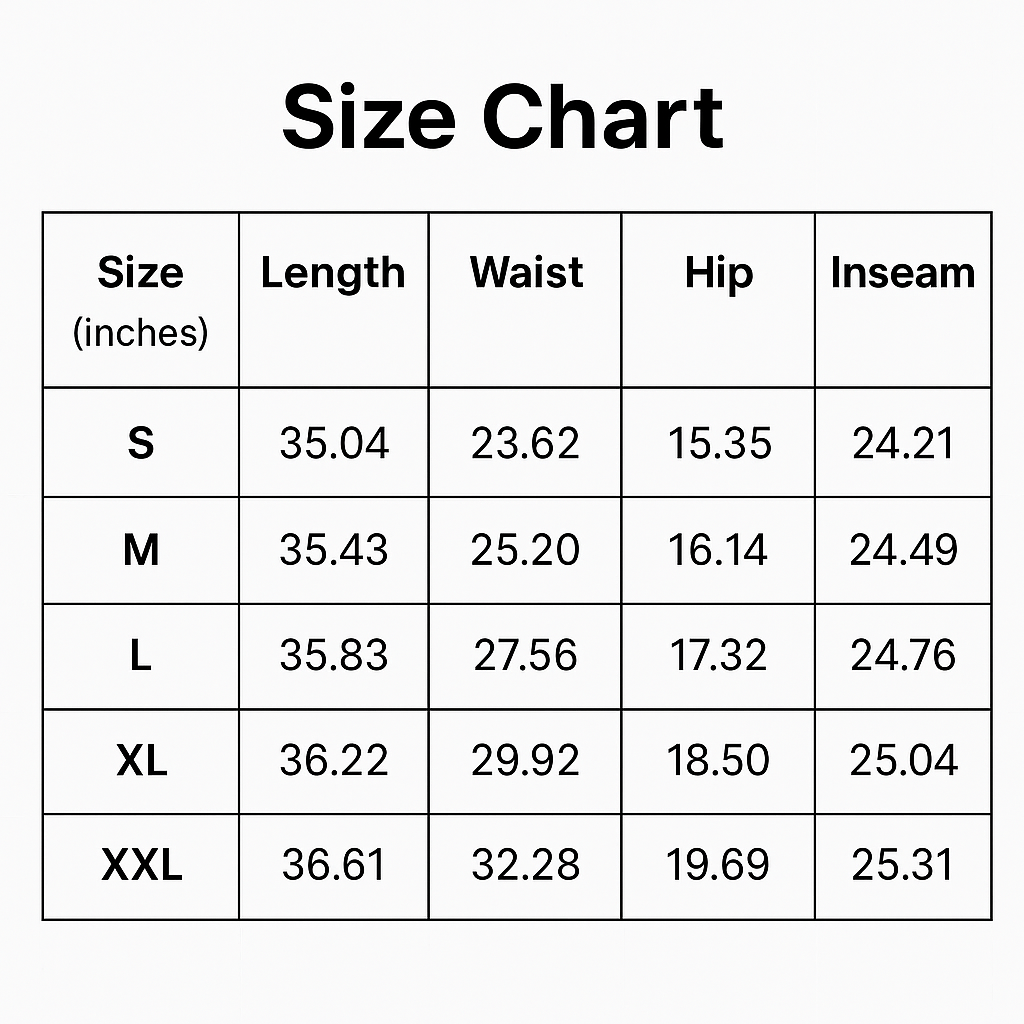This screenshot has height=1024, width=1024.
Task: Click the 36.22 length value for XL
Action: coord(333,762)
